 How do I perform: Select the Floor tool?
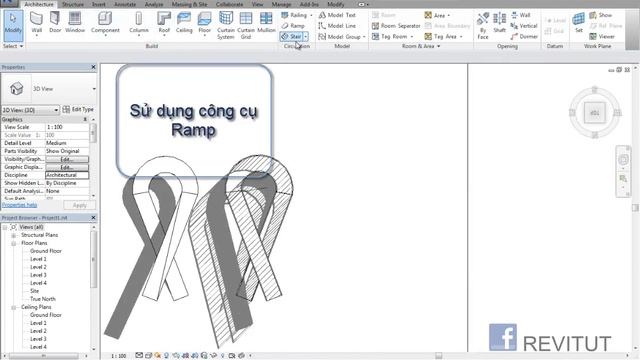tap(204, 23)
